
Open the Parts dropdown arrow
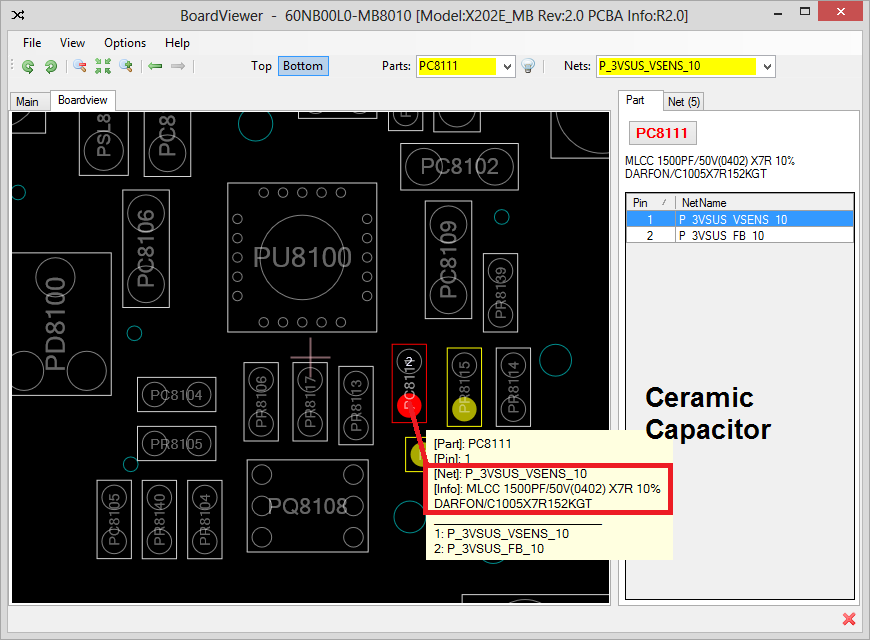pyautogui.click(x=507, y=67)
